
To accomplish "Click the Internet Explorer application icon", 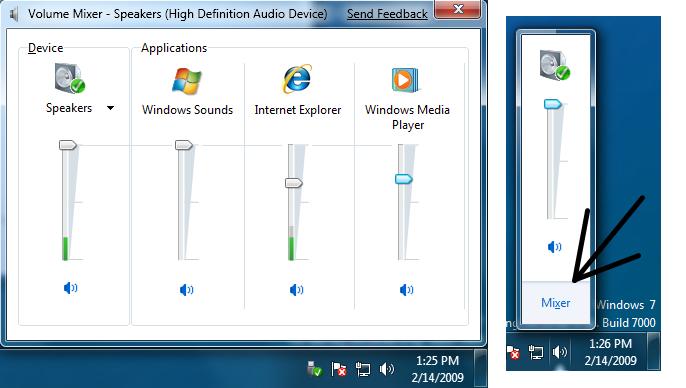I will [x=297, y=79].
